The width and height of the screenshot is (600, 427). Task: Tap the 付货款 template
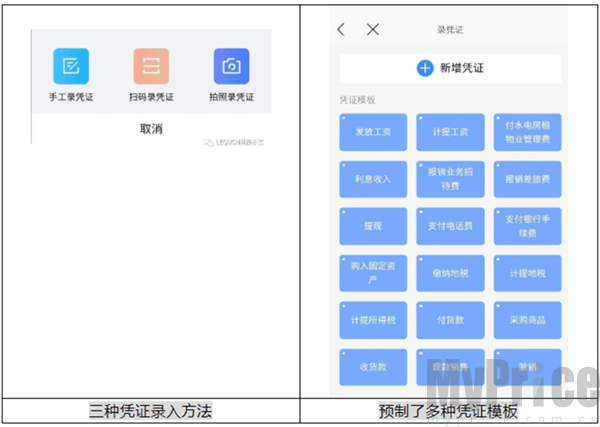450,320
